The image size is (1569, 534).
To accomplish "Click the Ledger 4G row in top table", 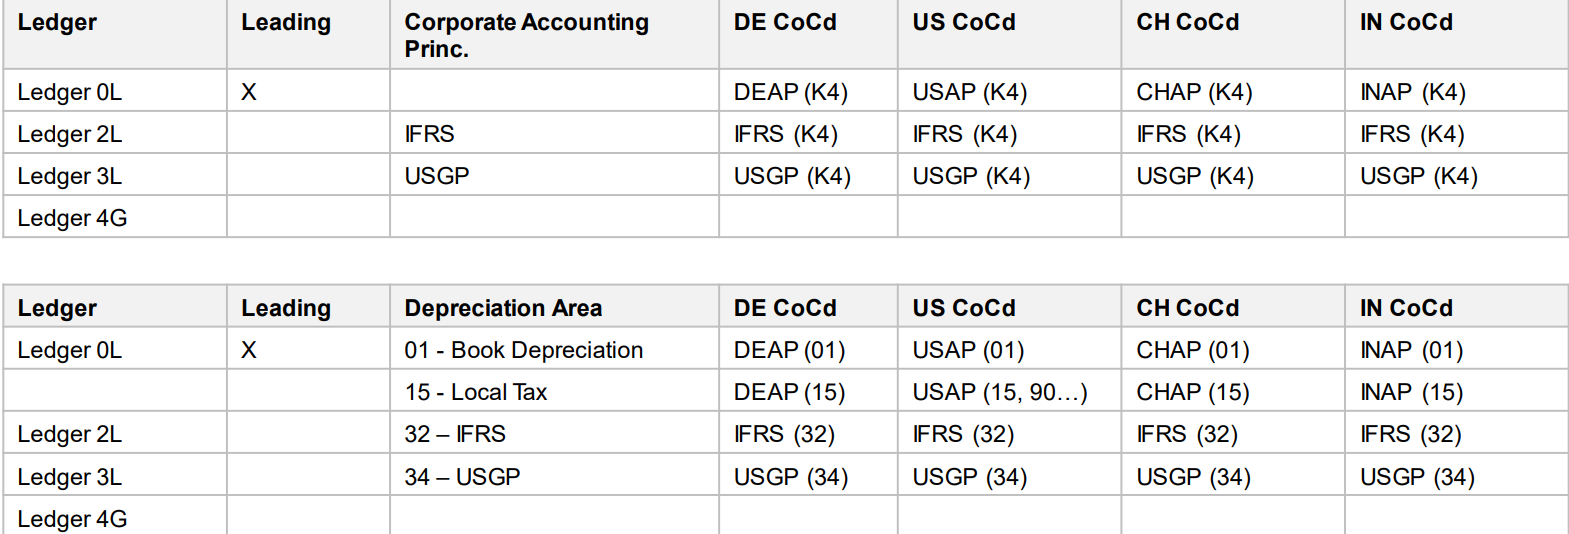I will coord(785,217).
